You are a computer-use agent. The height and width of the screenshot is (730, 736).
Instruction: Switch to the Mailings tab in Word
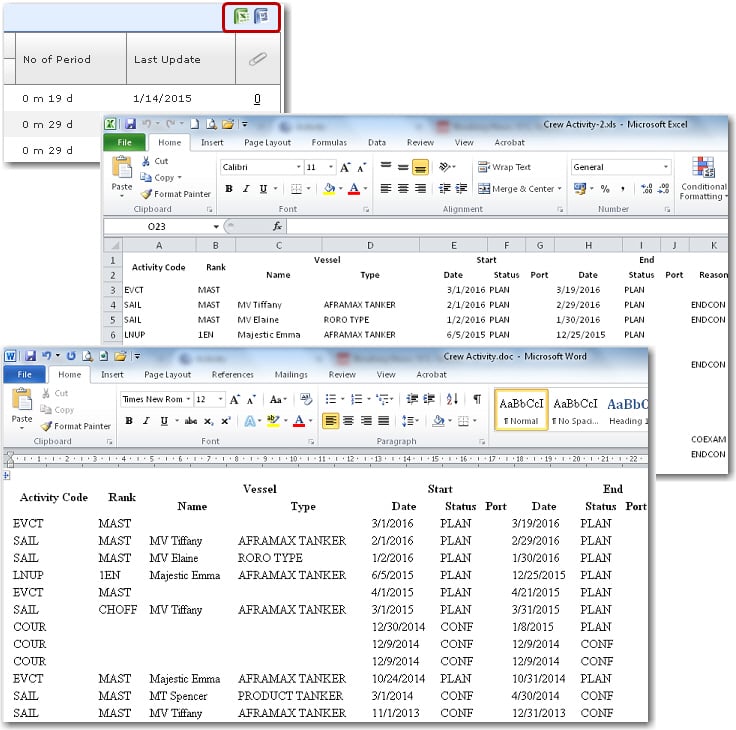(x=291, y=375)
